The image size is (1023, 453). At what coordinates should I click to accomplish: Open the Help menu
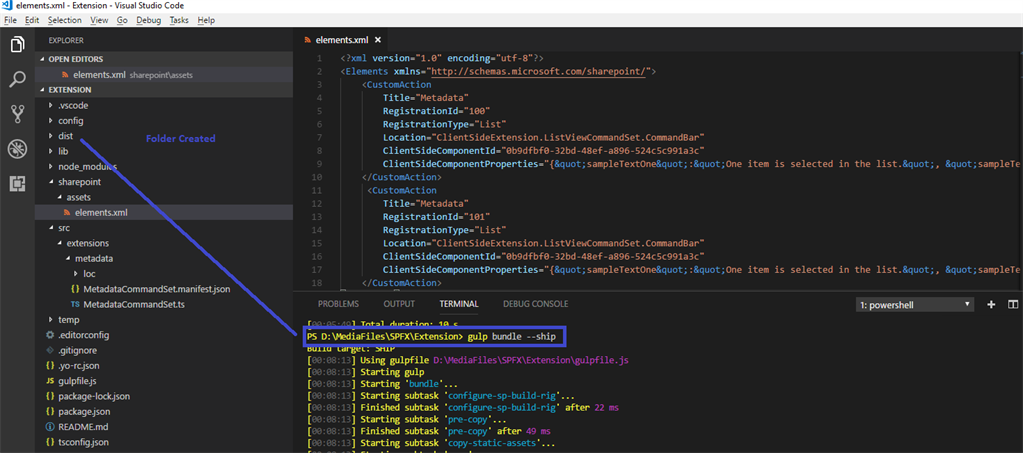(206, 20)
